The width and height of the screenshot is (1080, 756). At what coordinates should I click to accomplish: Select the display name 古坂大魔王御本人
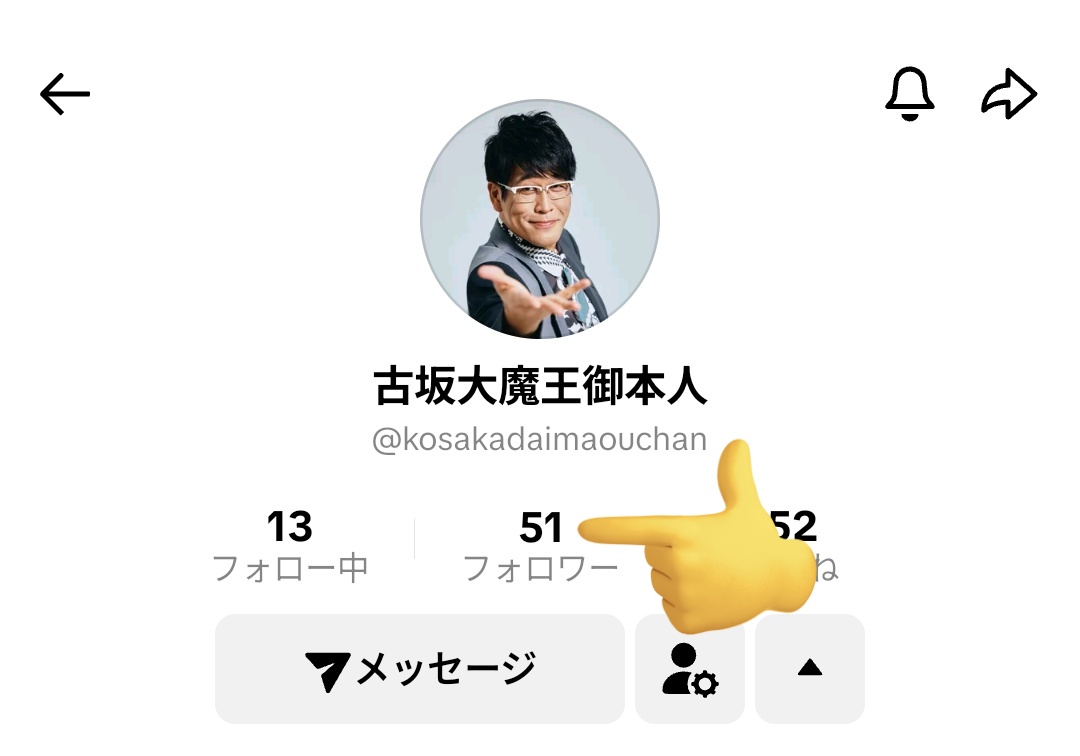540,386
